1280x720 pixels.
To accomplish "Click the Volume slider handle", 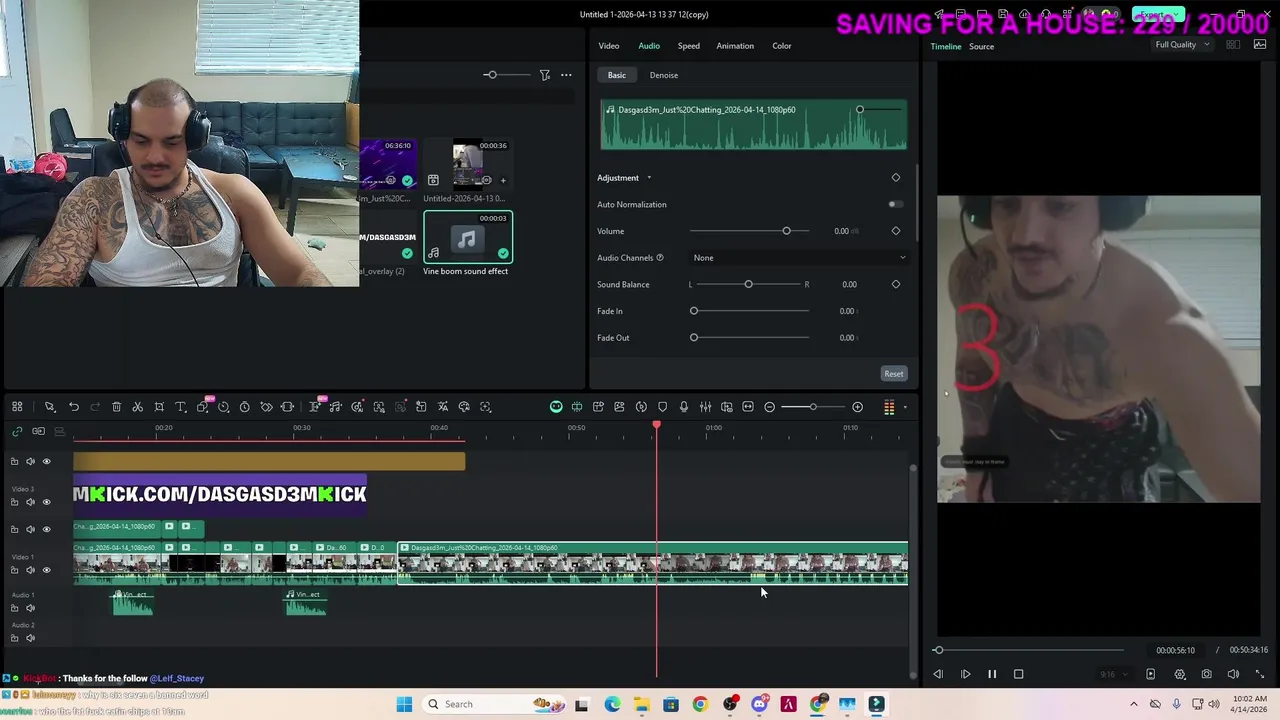I will [786, 231].
